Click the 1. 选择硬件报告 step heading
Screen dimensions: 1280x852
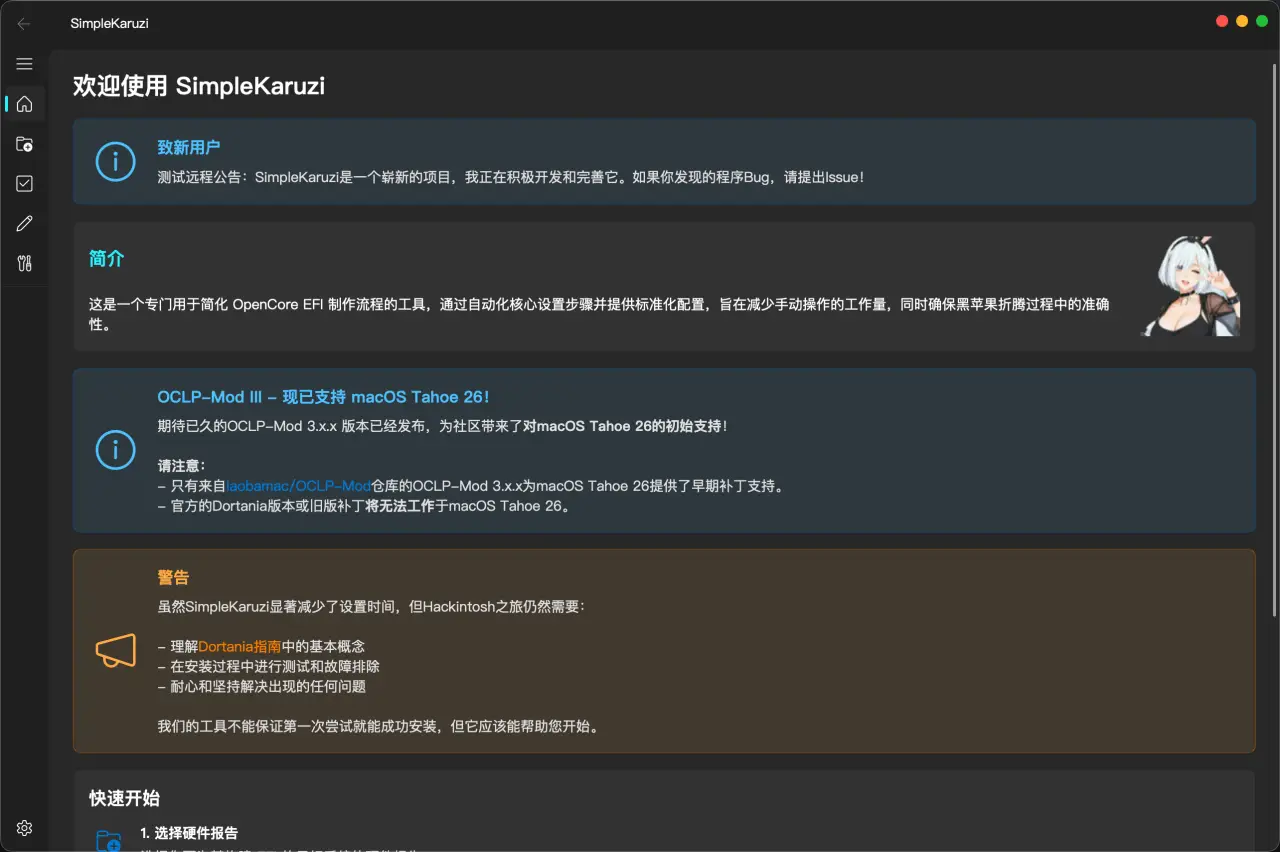[189, 833]
